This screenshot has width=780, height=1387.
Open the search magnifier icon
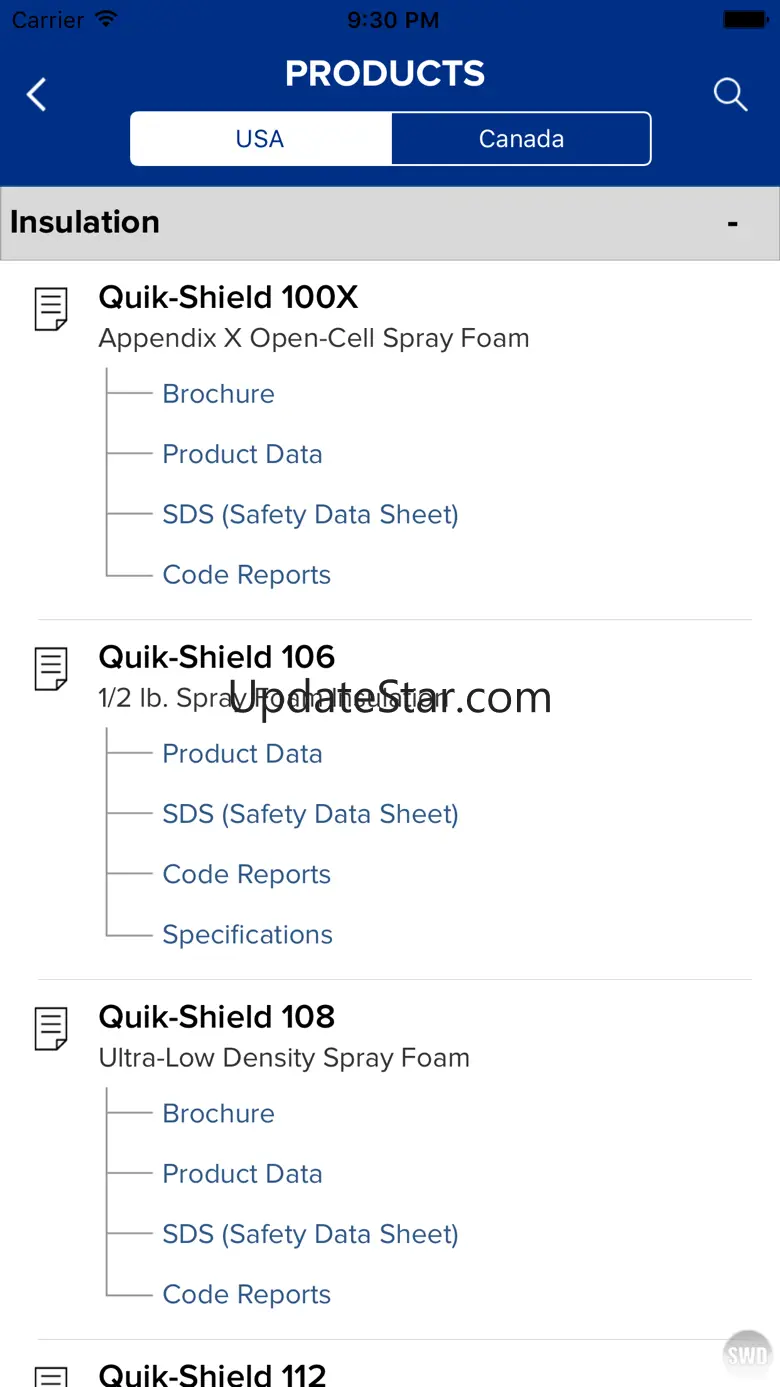[x=730, y=95]
